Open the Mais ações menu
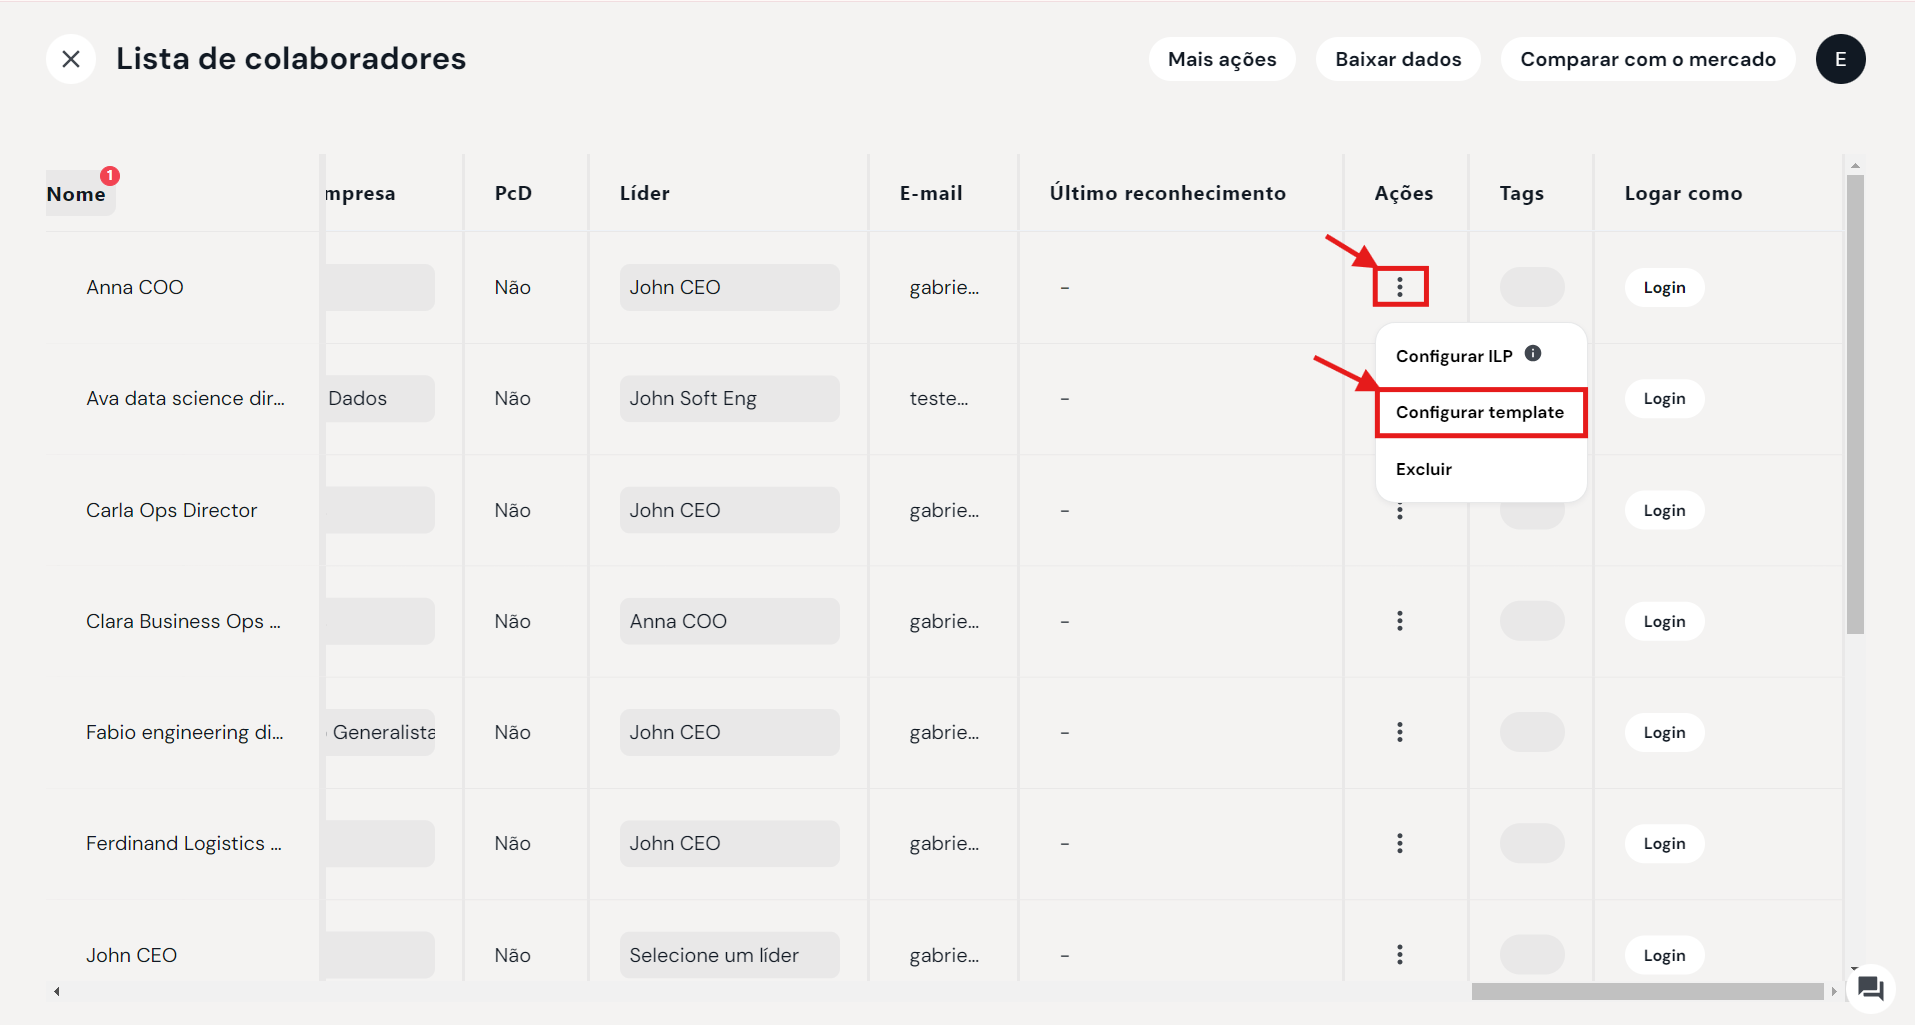This screenshot has width=1915, height=1025. (1222, 59)
